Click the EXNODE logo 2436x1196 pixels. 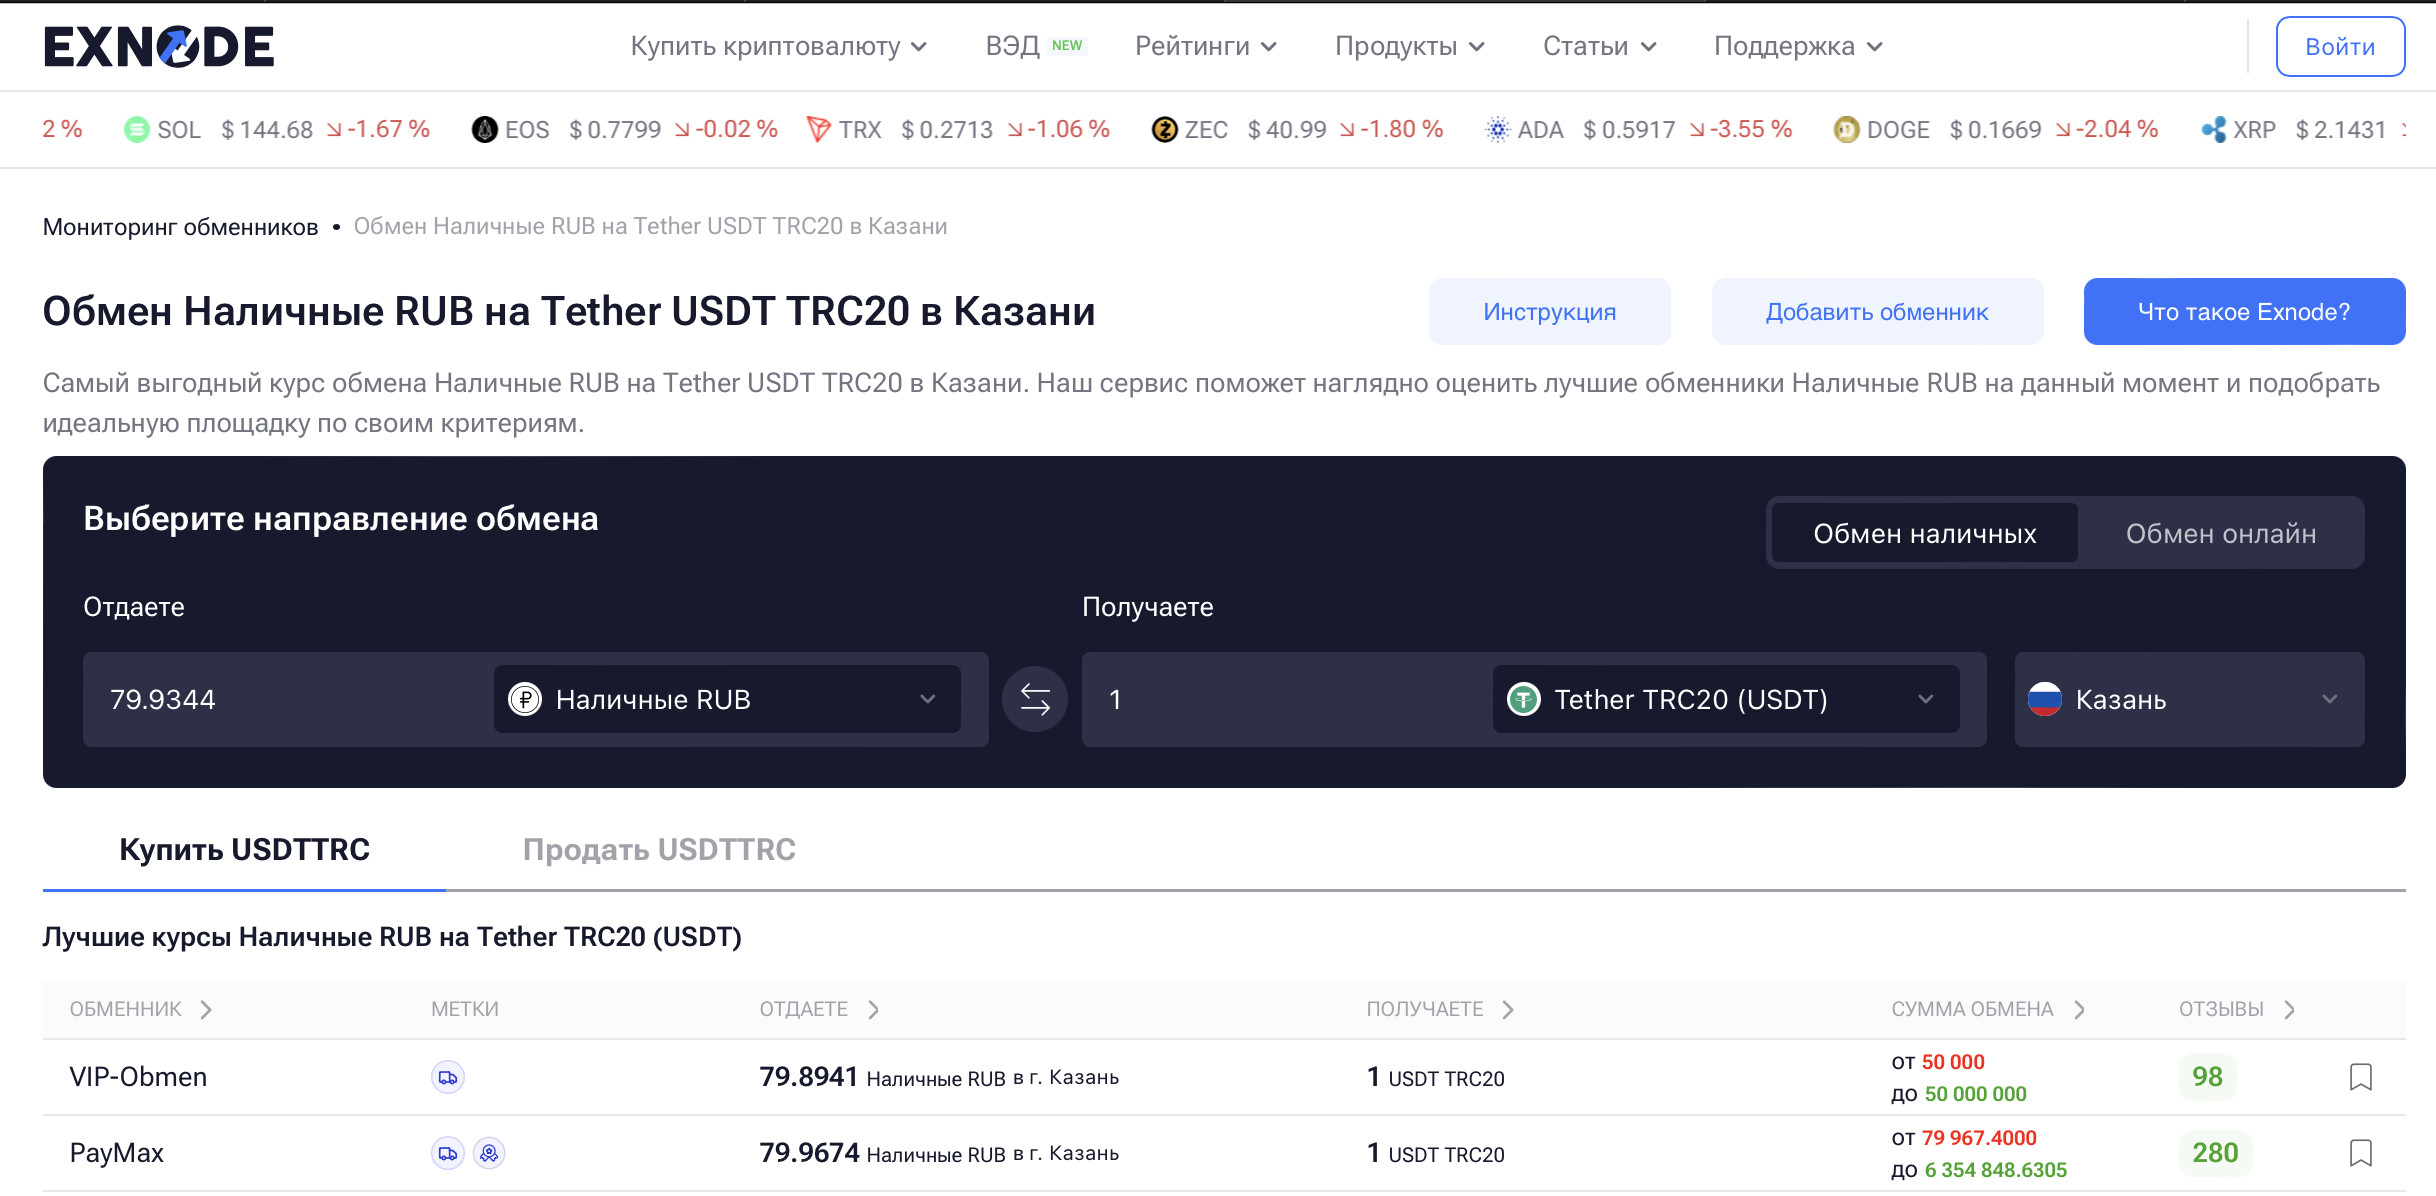159,47
